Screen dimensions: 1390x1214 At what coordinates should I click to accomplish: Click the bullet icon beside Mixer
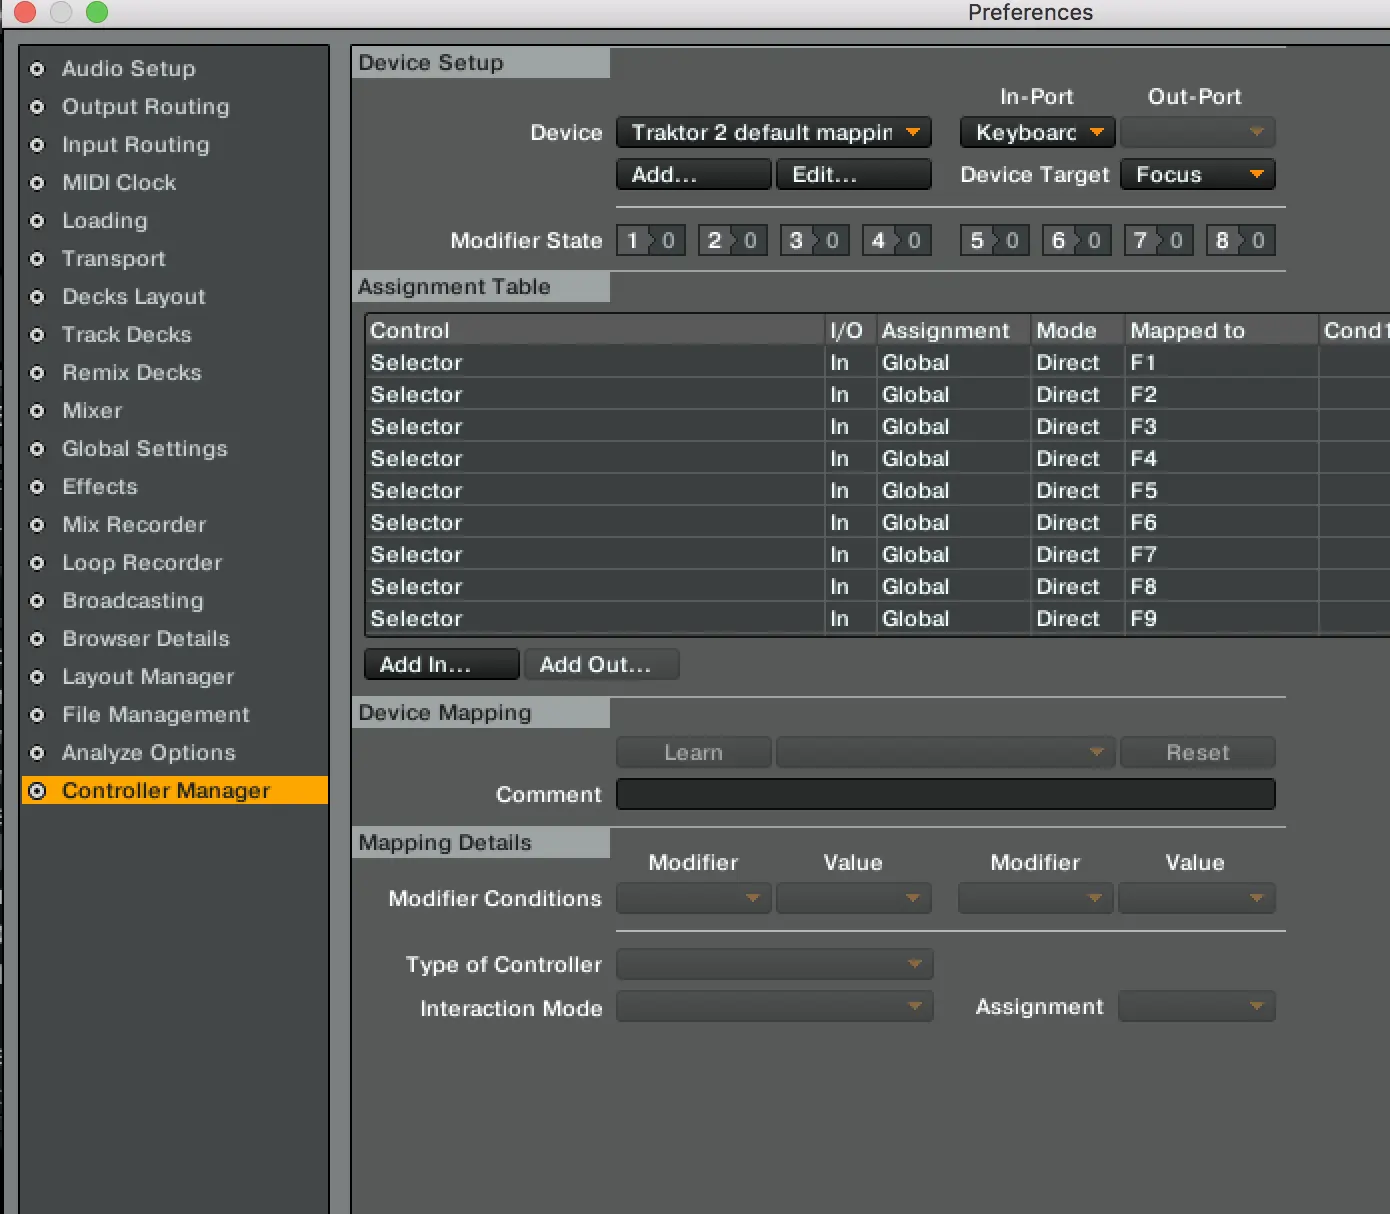click(37, 411)
